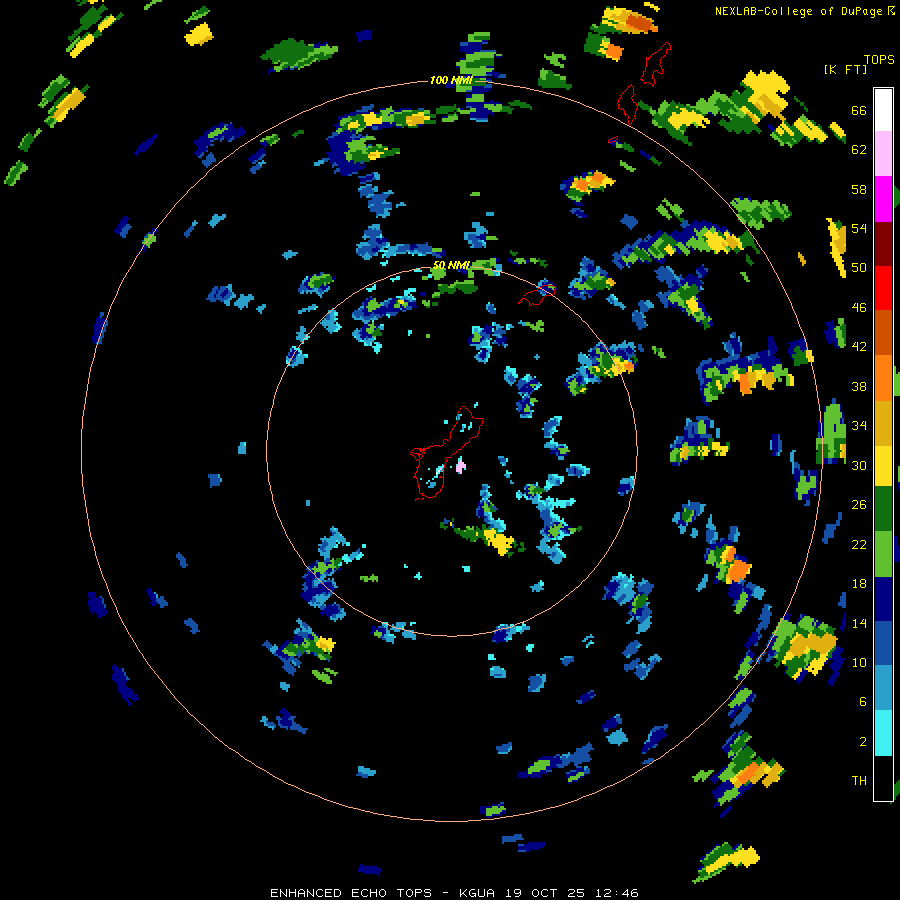Screen dimensions: 900x900
Task: Click the 26 legend value
Action: pyautogui.click(x=859, y=505)
